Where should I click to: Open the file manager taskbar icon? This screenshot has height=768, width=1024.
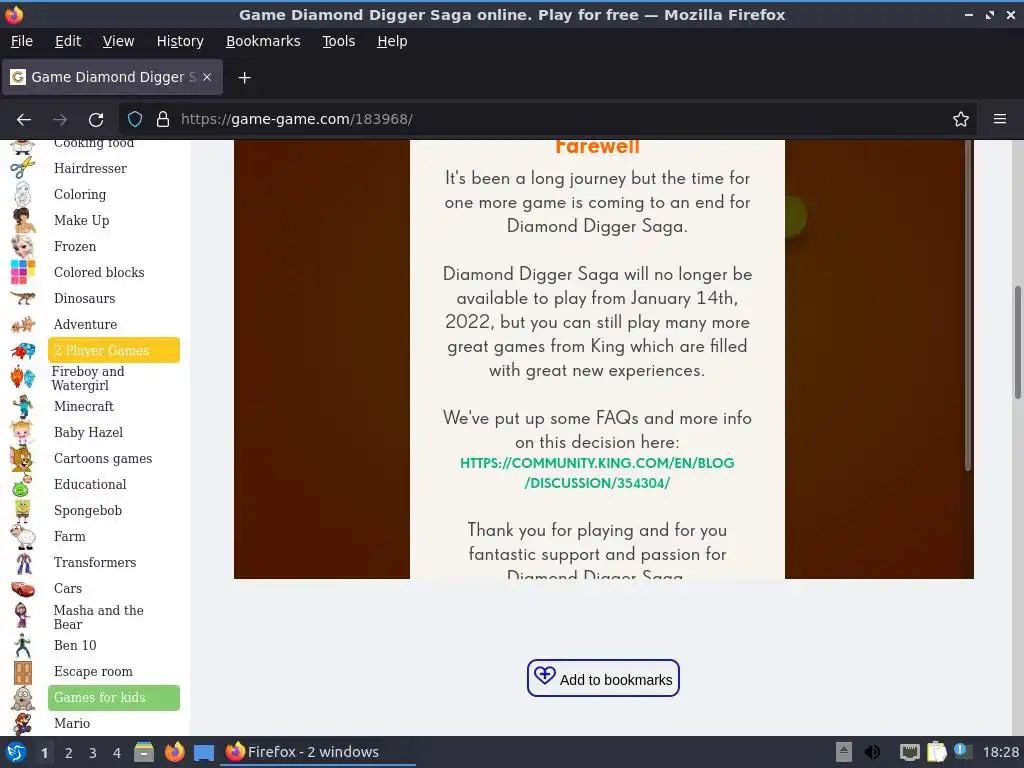click(144, 752)
